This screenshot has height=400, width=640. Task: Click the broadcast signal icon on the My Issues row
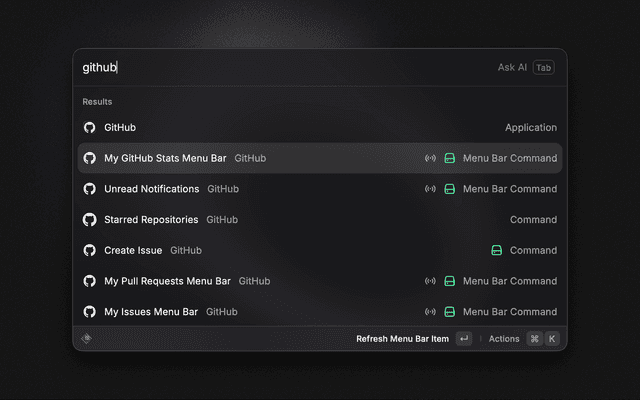click(x=430, y=312)
